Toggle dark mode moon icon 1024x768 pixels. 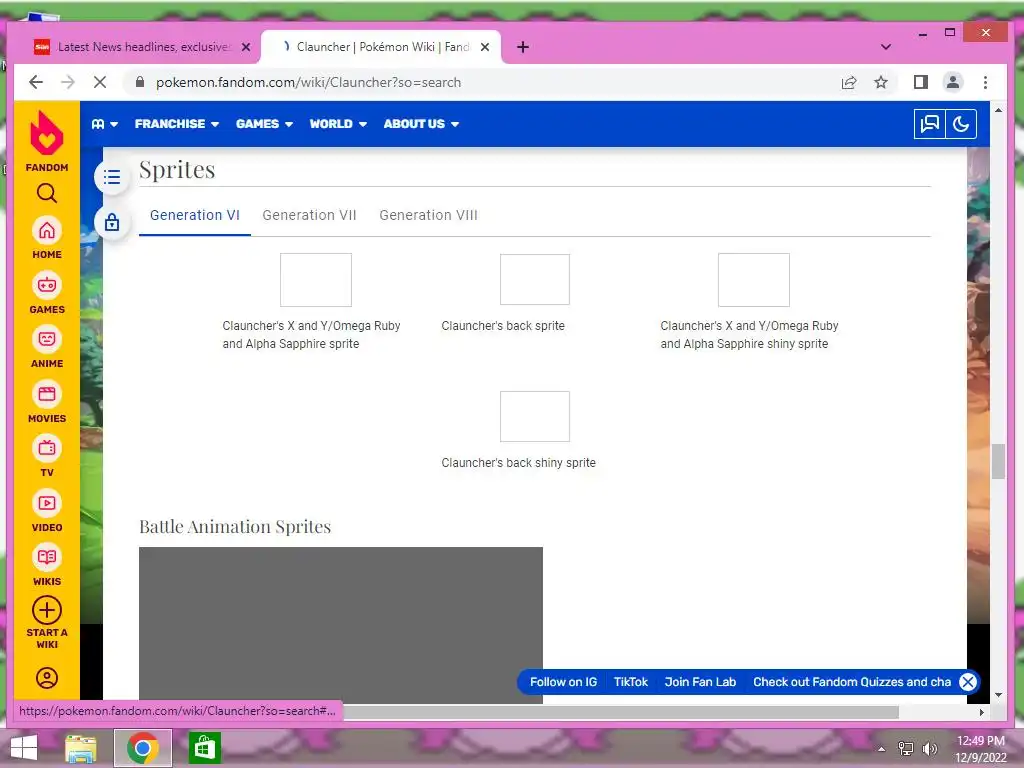point(961,124)
